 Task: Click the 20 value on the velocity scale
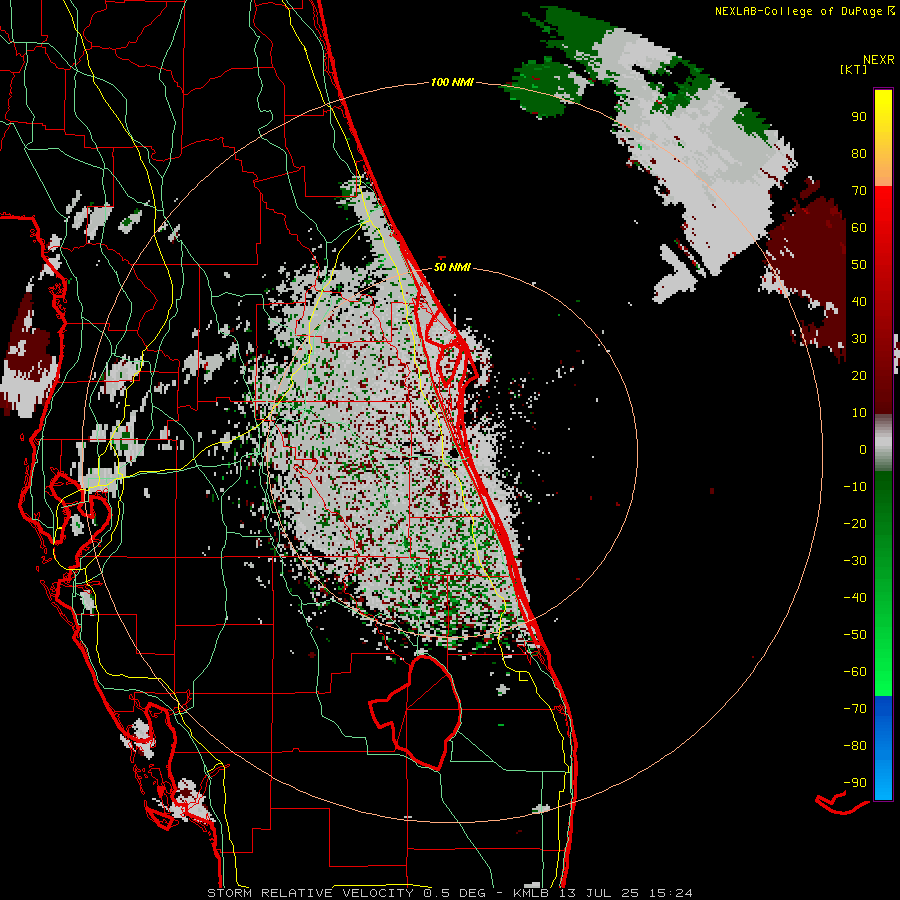(x=859, y=376)
